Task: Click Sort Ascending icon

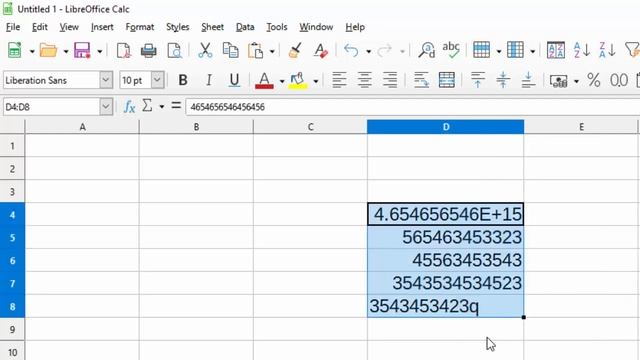Action: click(581, 50)
